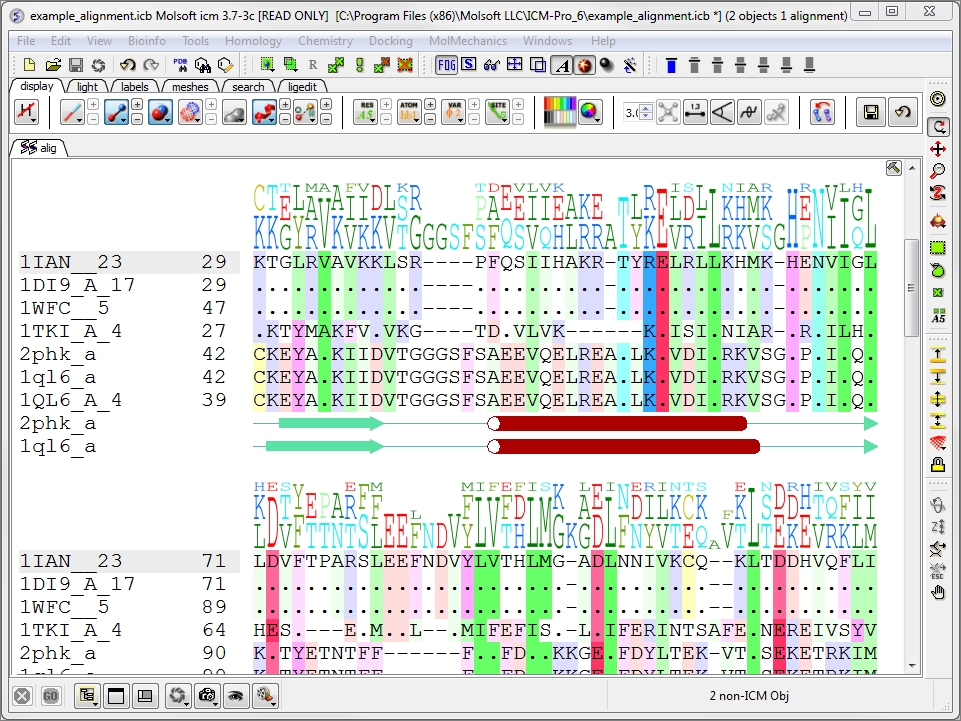Open the residue label RES dropdown
The height and width of the screenshot is (721, 961).
click(367, 112)
